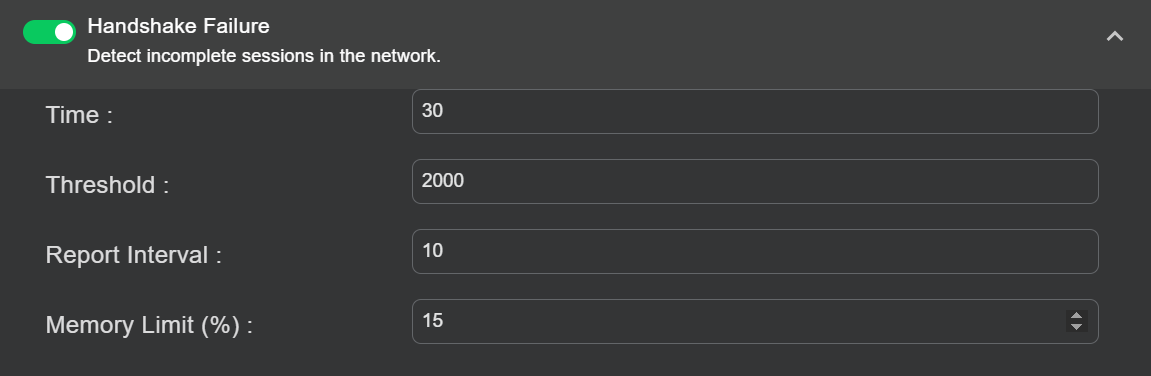Screen dimensions: 1151x376
Task: Focus the Memory Limit (%) input field
Action: 755,321
